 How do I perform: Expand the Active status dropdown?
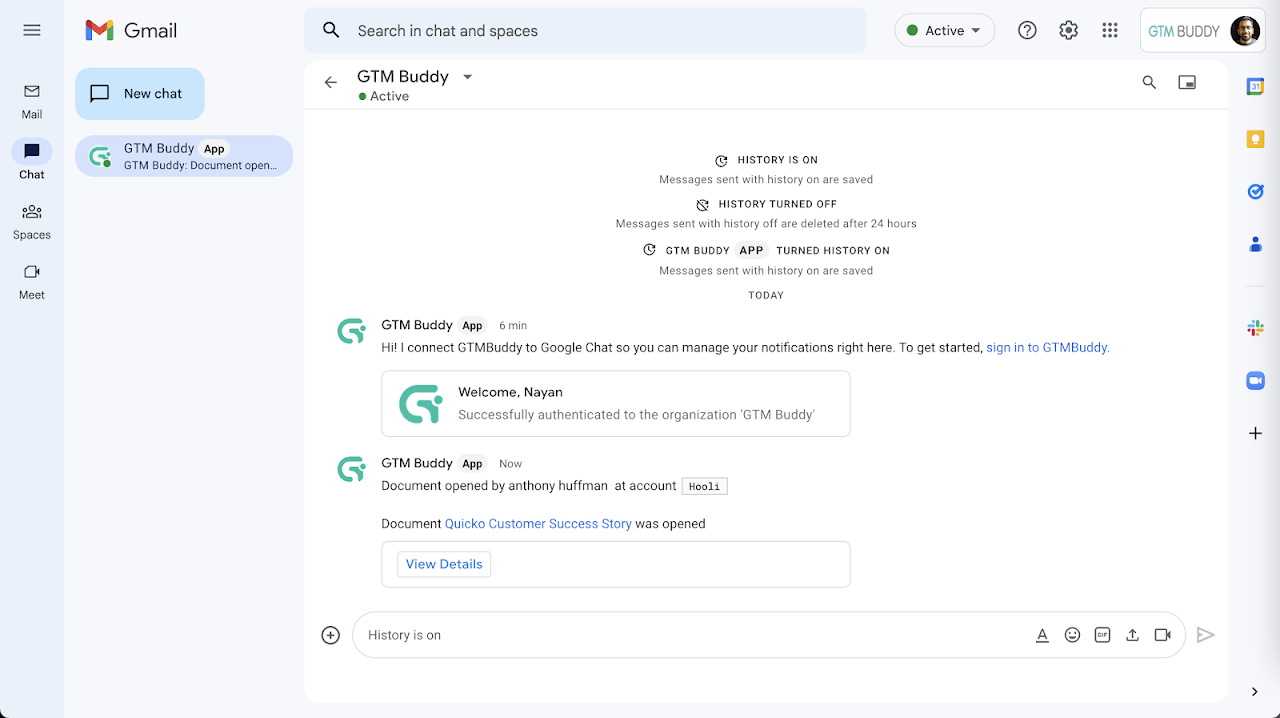944,31
